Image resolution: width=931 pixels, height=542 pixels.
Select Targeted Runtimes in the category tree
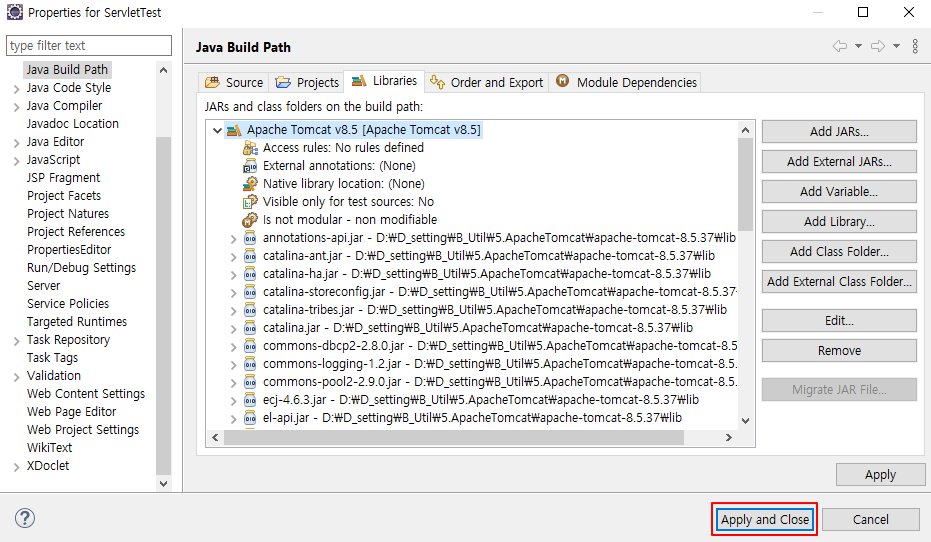[x=77, y=322]
